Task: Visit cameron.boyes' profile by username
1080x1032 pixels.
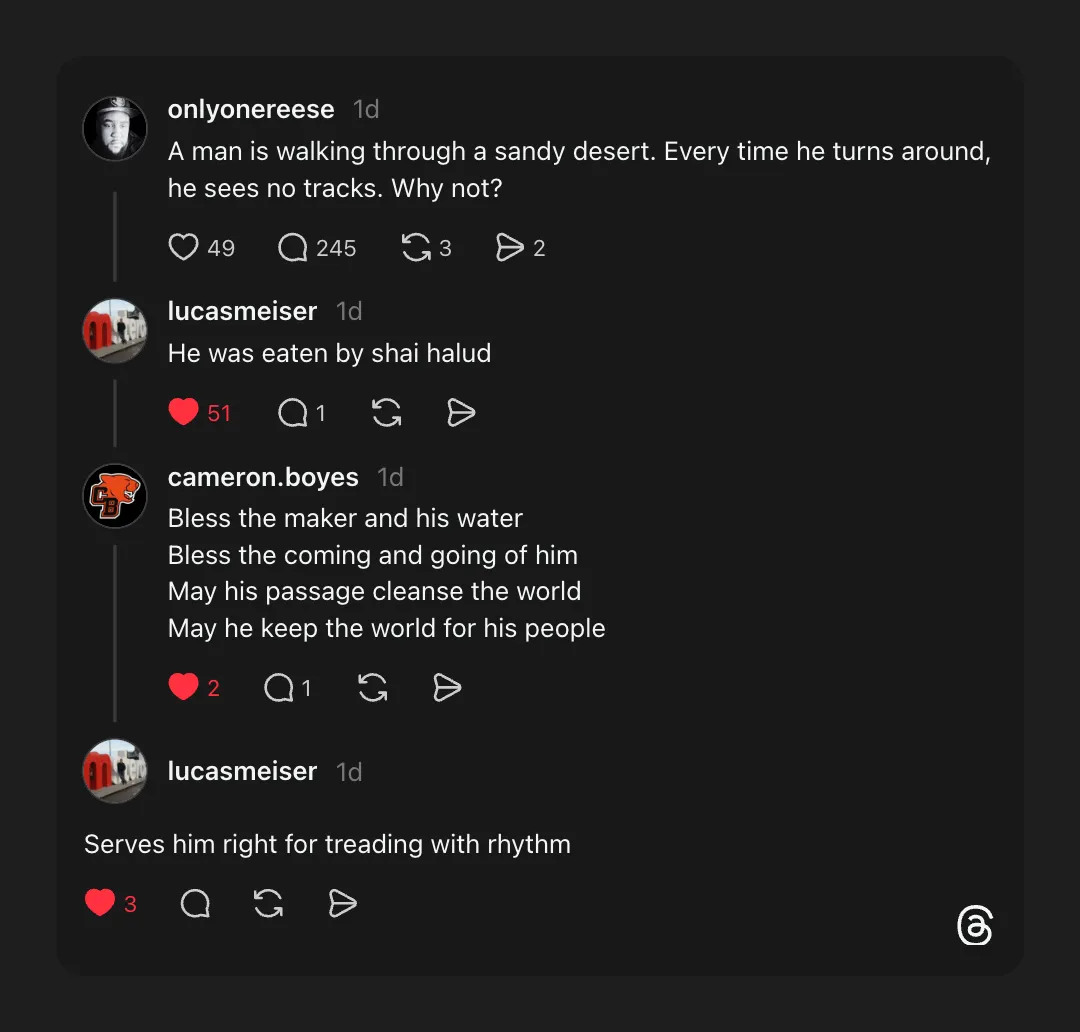Action: 263,477
